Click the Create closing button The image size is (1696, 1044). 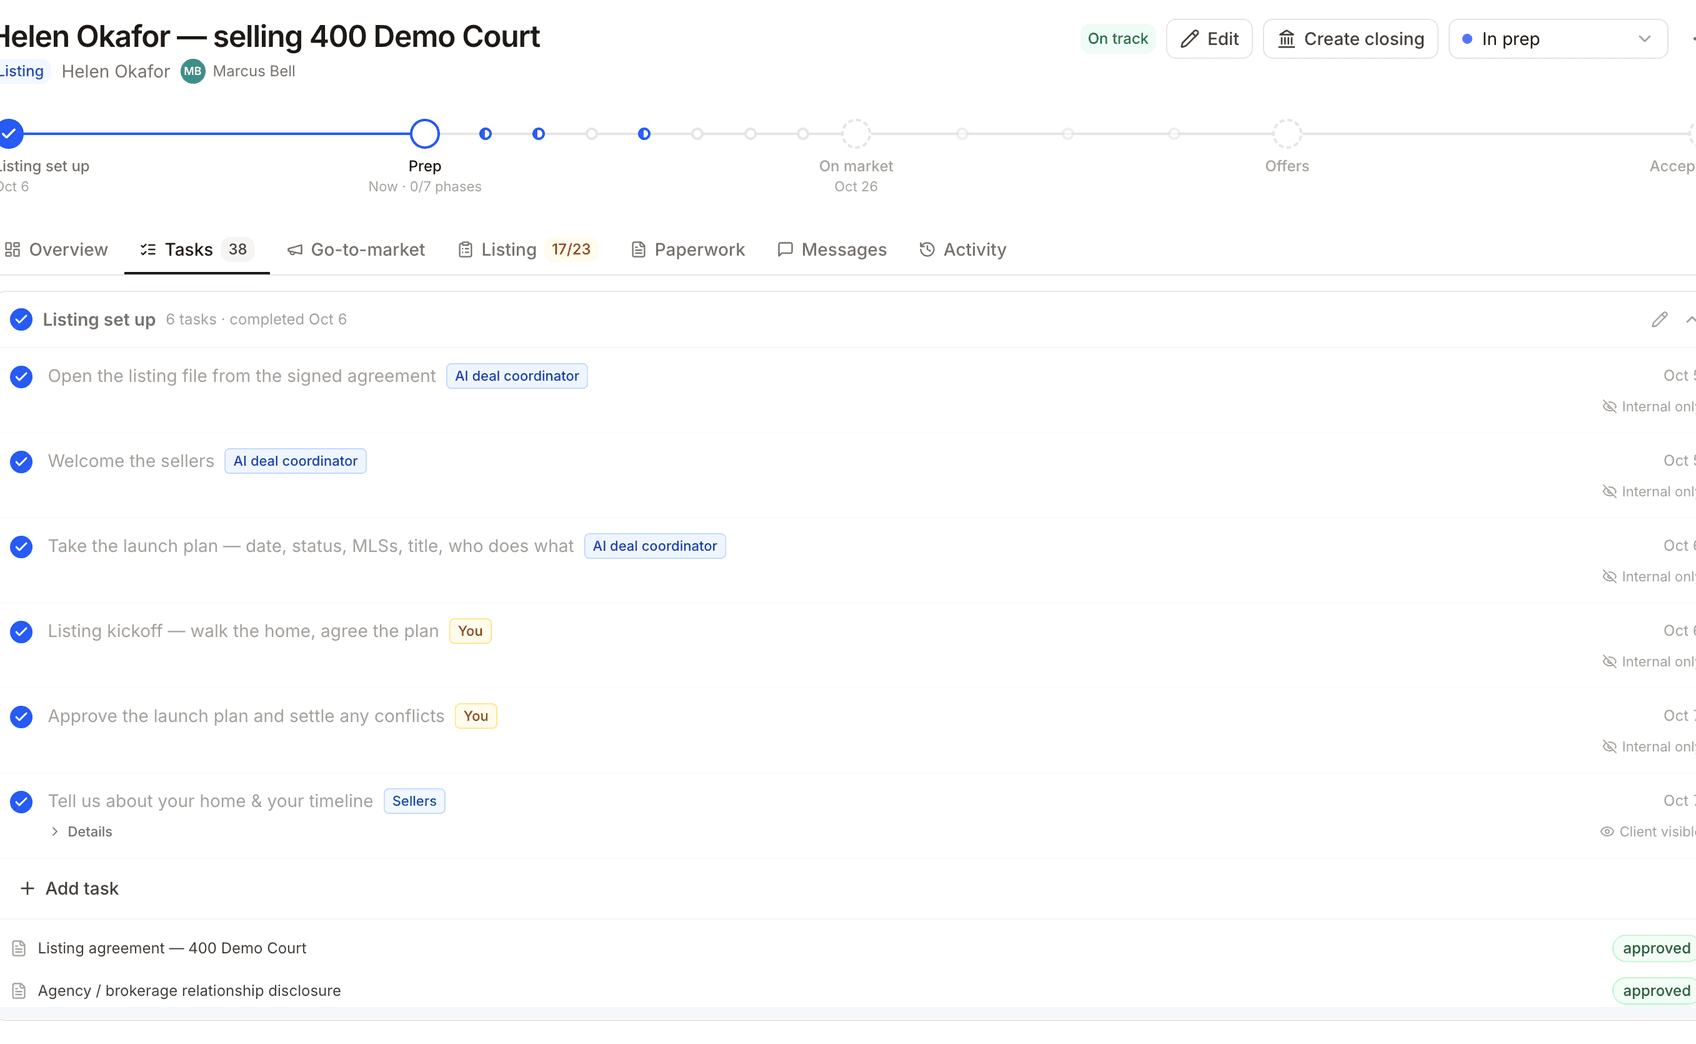[1350, 39]
